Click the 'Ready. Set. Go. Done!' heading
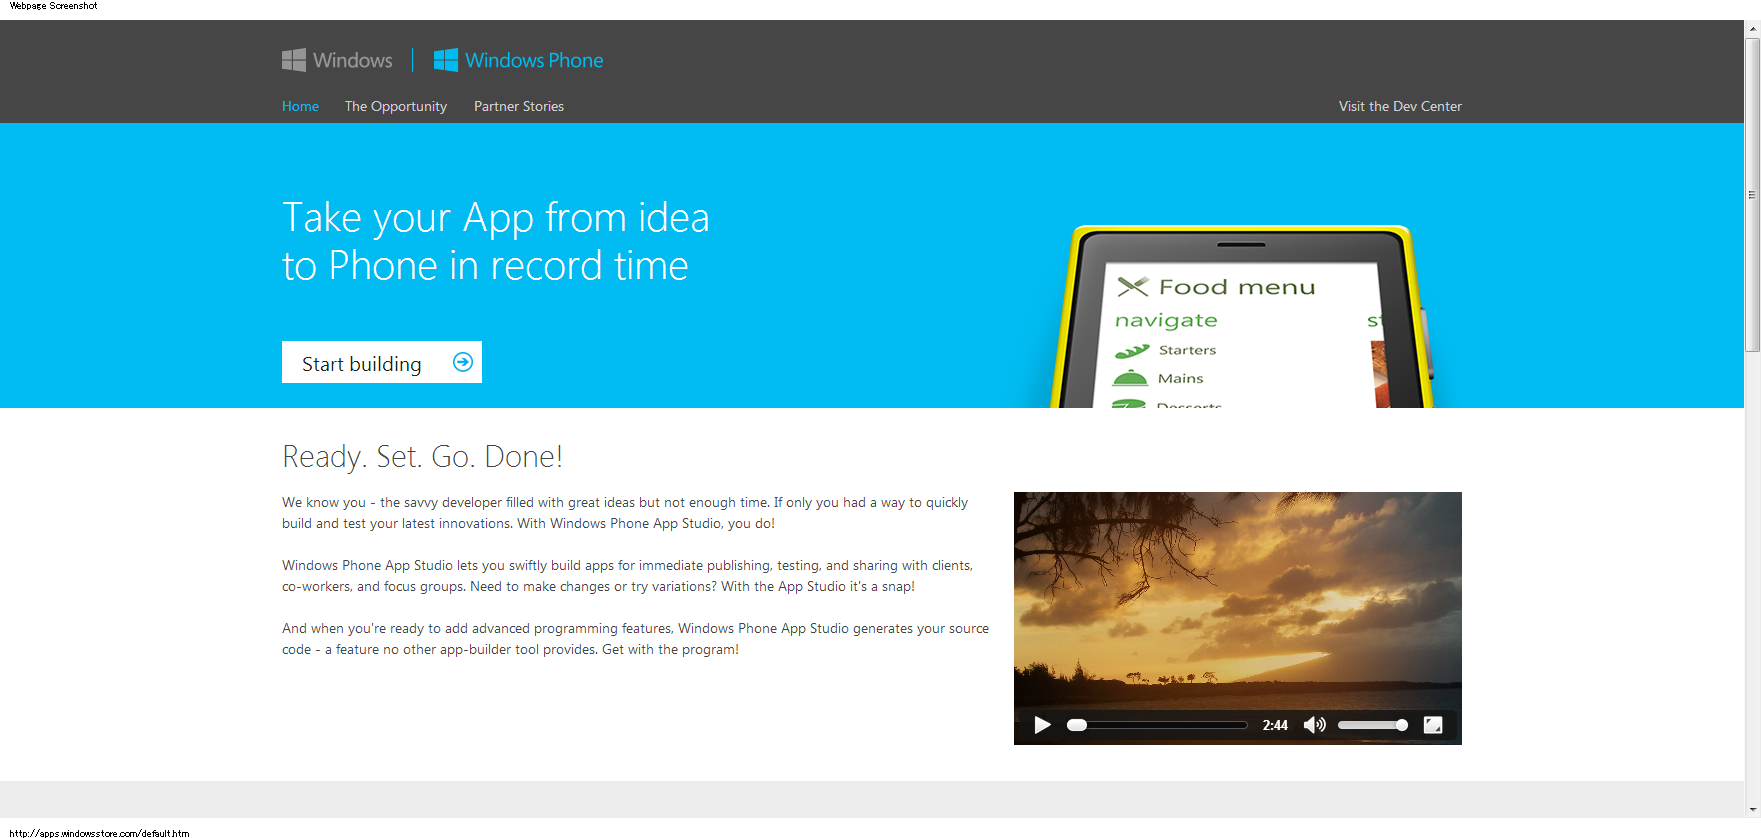Screen dimensions: 1761x838 (422, 456)
